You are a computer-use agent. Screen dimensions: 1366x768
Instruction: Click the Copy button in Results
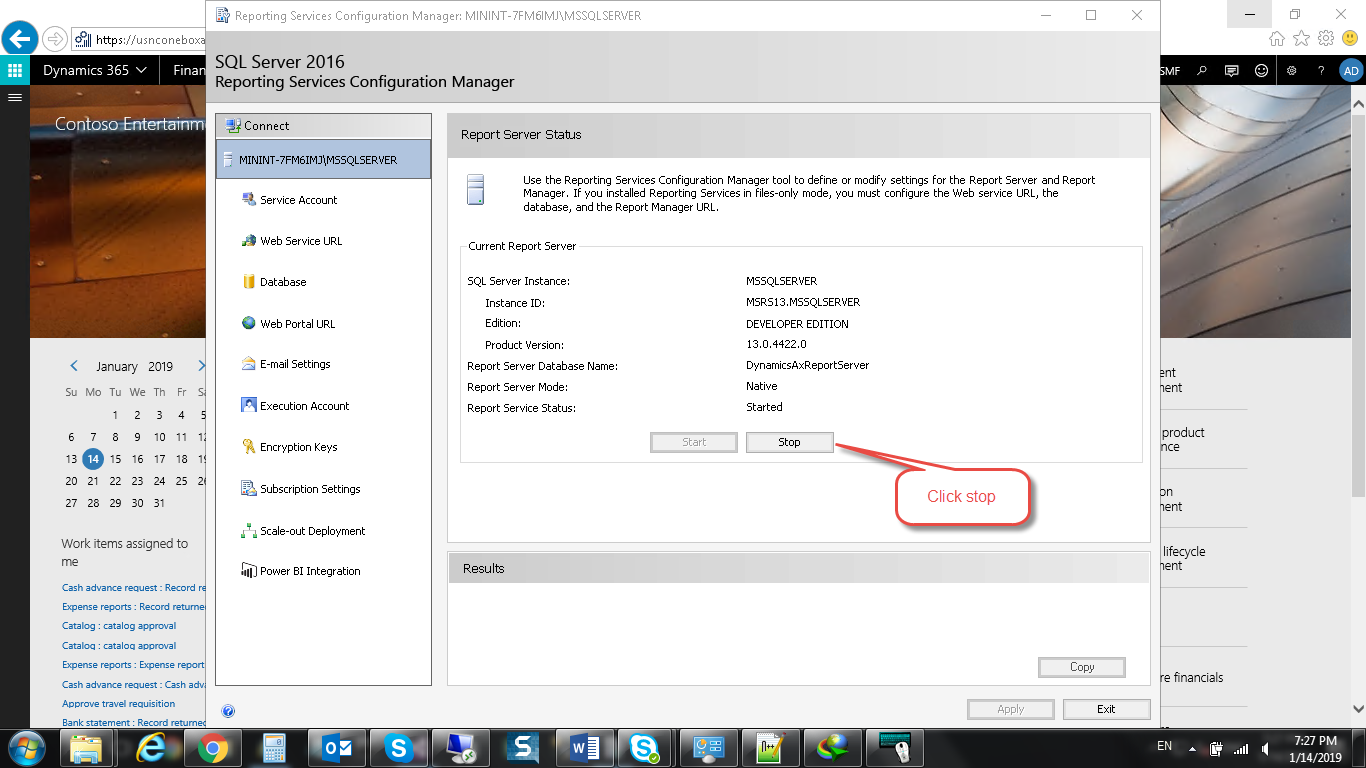click(1082, 667)
